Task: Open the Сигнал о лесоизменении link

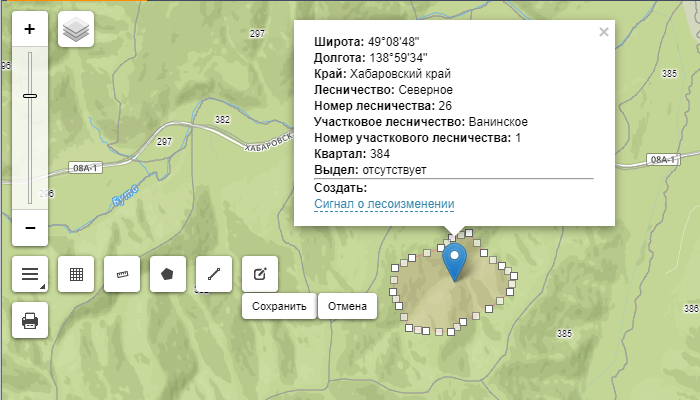Action: tap(384, 204)
